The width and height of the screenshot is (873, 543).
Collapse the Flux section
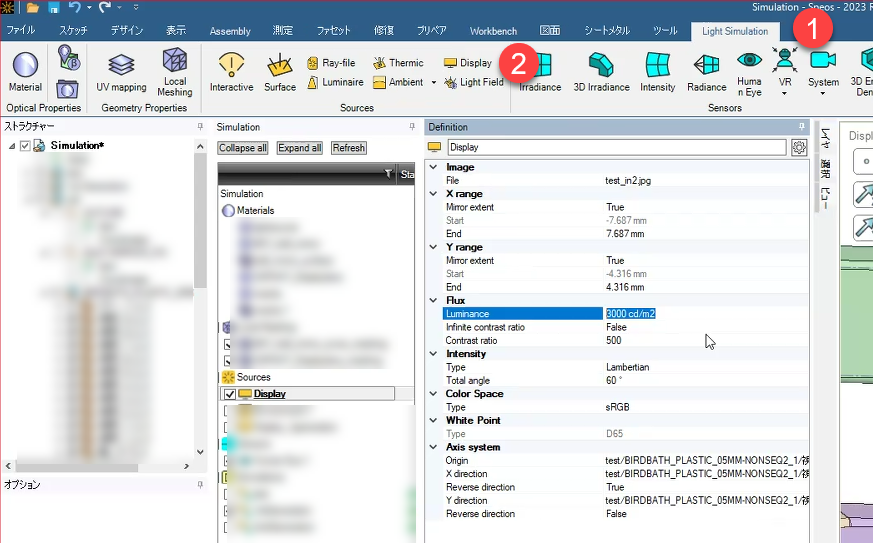[x=433, y=301]
